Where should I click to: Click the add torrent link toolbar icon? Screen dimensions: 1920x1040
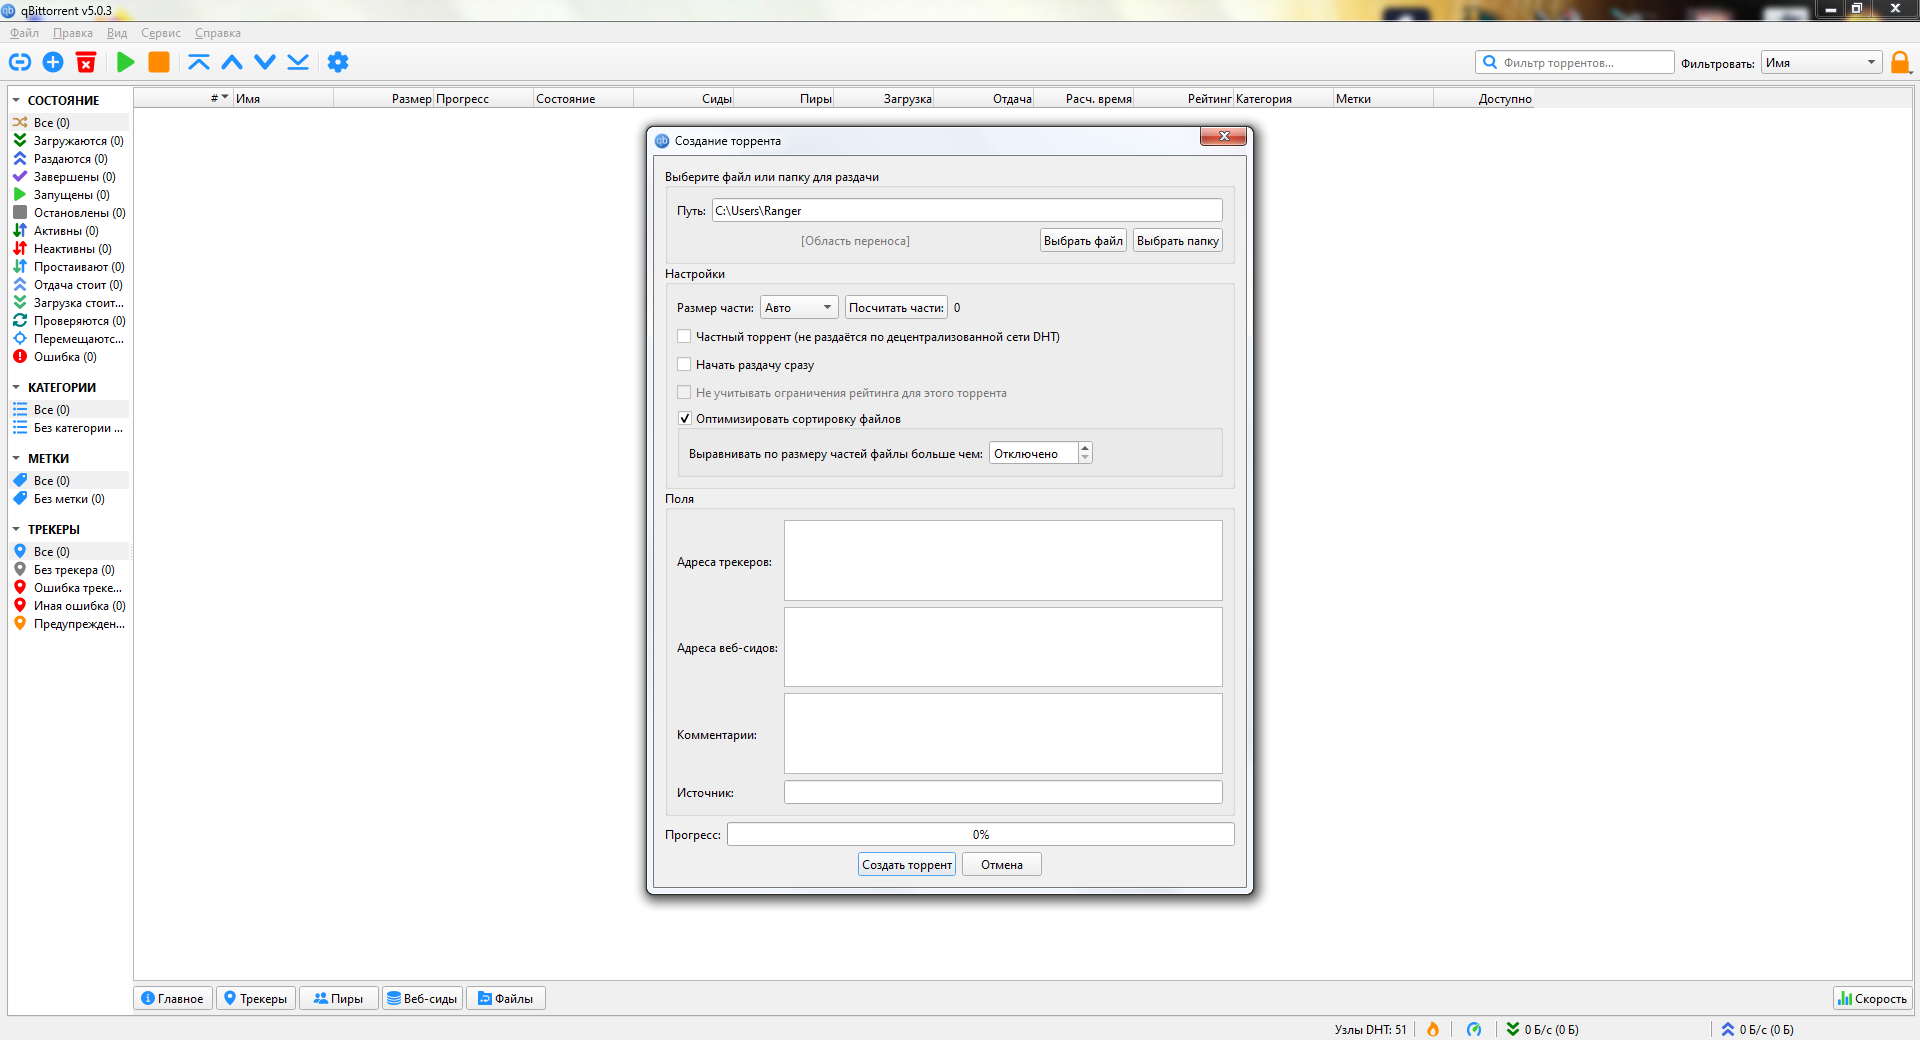coord(20,62)
